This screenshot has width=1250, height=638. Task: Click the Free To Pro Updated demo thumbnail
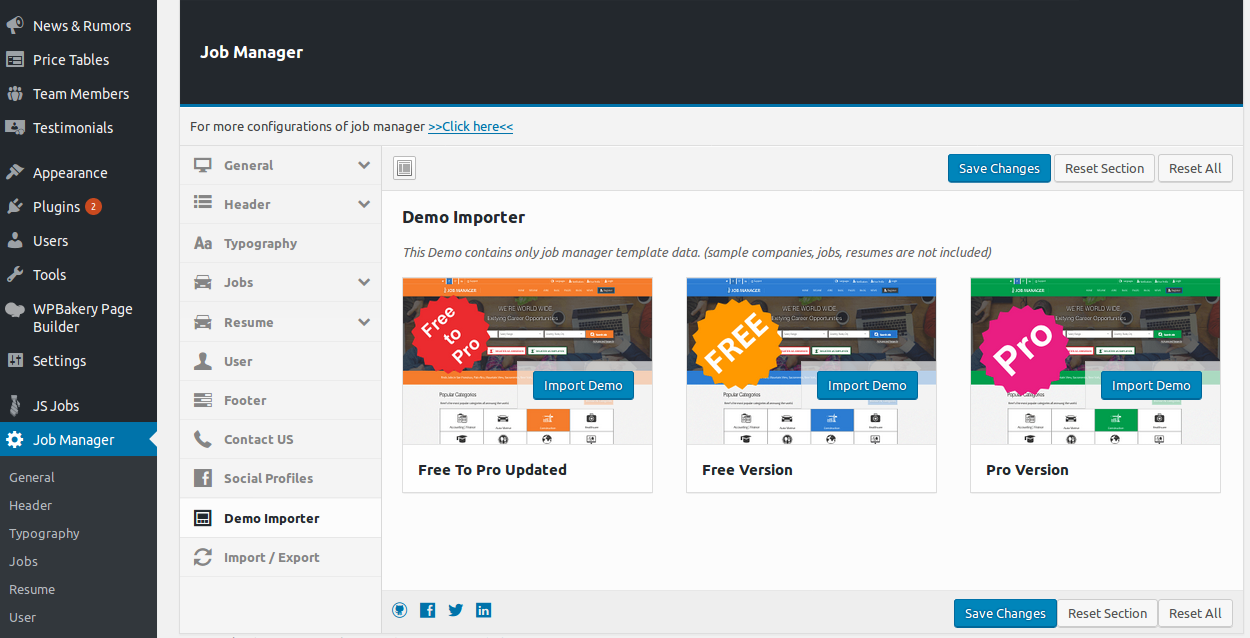(527, 361)
